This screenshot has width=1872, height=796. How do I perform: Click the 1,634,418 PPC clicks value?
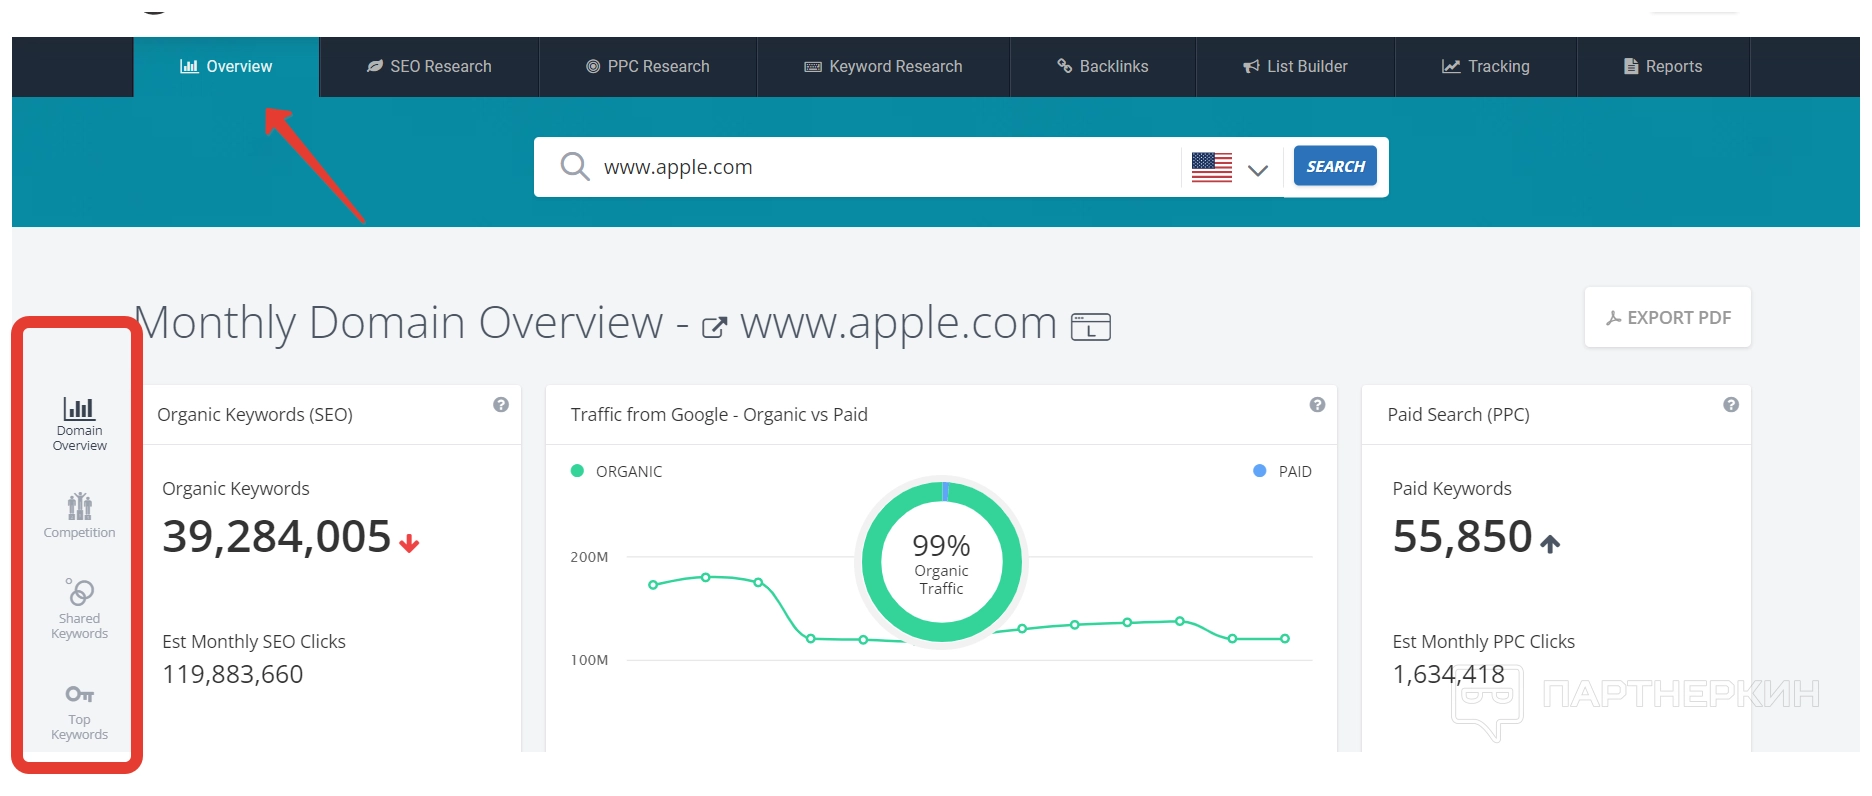click(x=1449, y=675)
